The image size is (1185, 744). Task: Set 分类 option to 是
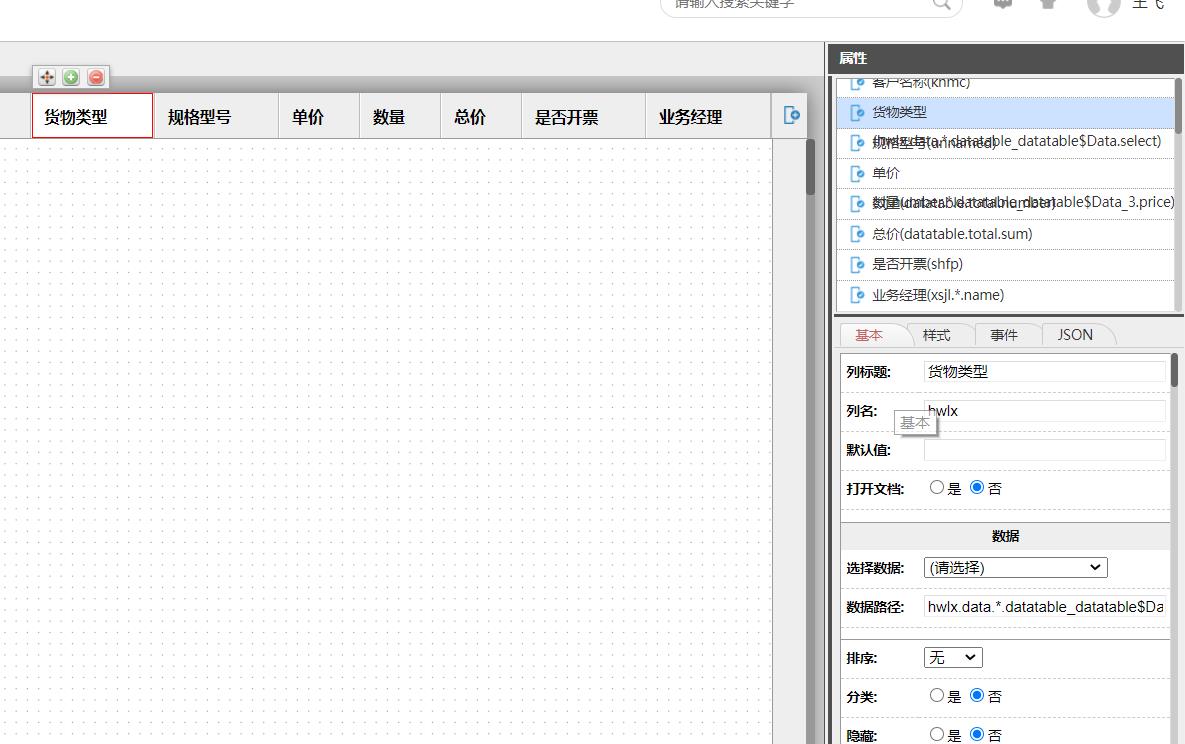tap(937, 696)
